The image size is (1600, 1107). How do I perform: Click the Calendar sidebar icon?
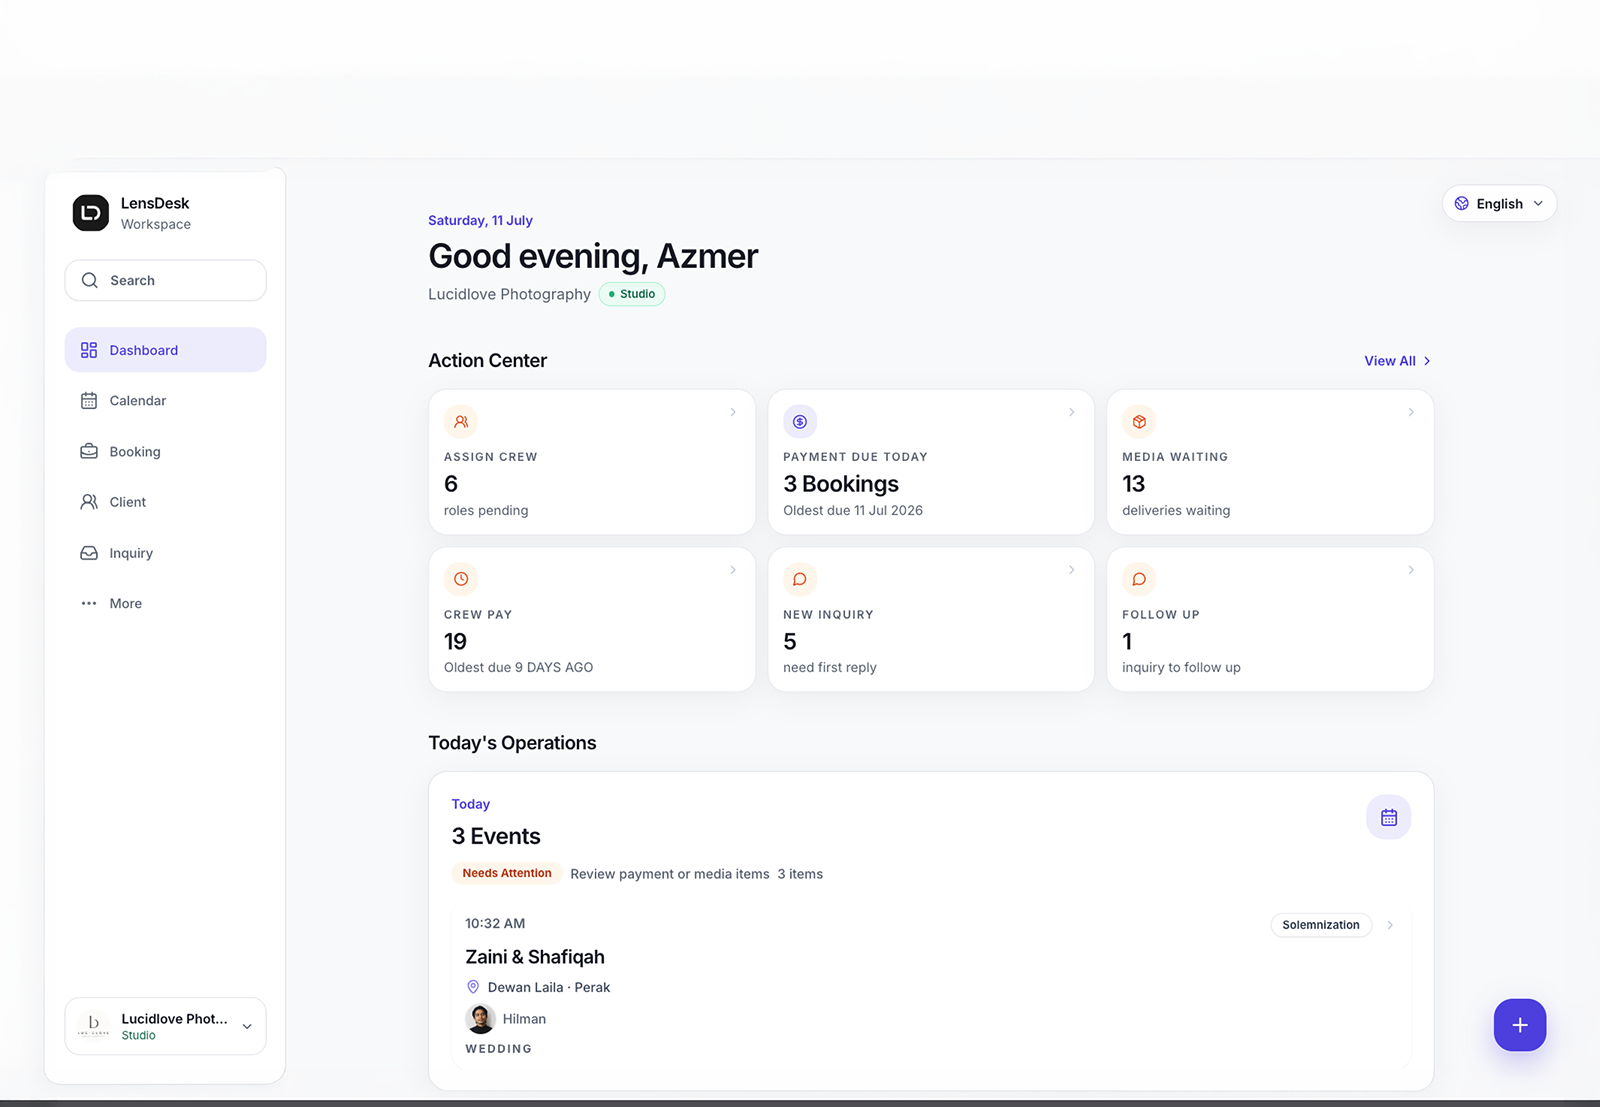pos(89,401)
